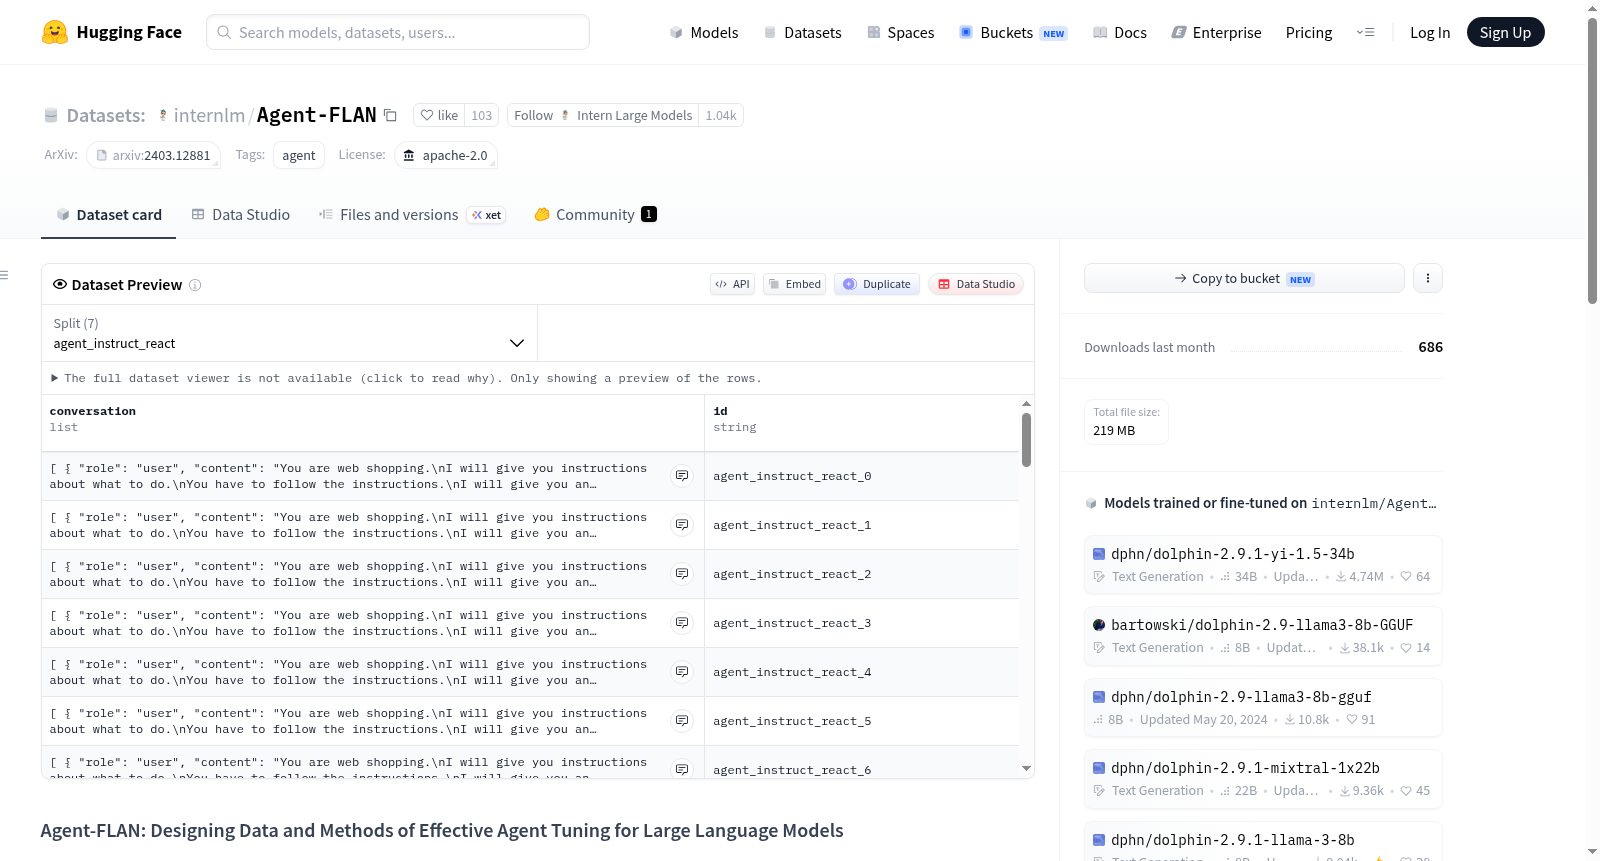This screenshot has width=1600, height=861.
Task: Click the preview table scroll down arrow
Action: coord(1026,769)
